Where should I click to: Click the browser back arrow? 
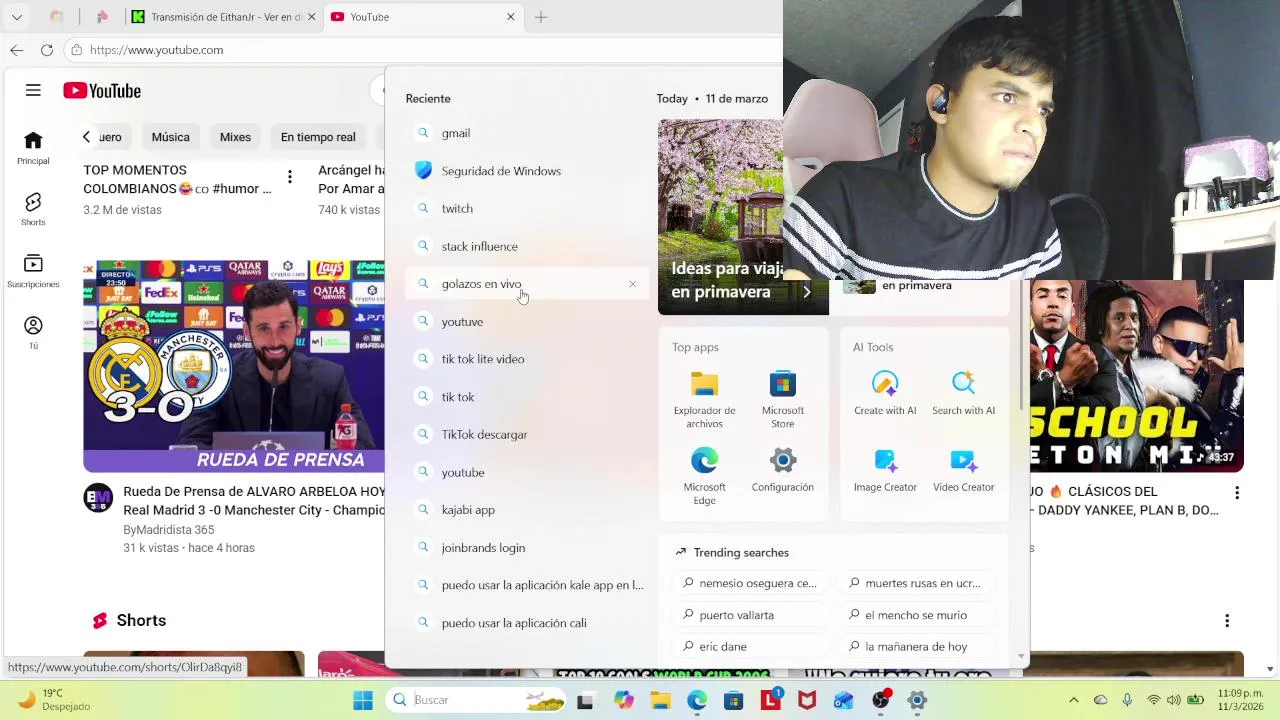coord(17,50)
